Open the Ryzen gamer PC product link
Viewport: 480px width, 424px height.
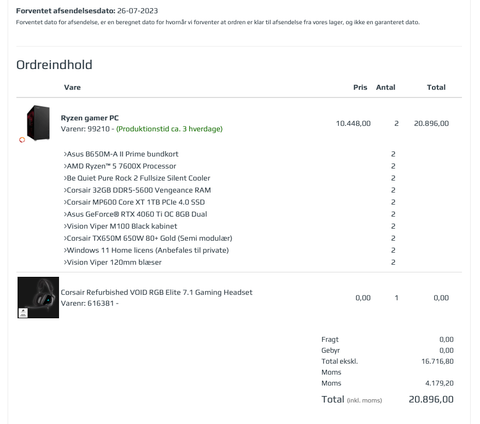coord(90,118)
